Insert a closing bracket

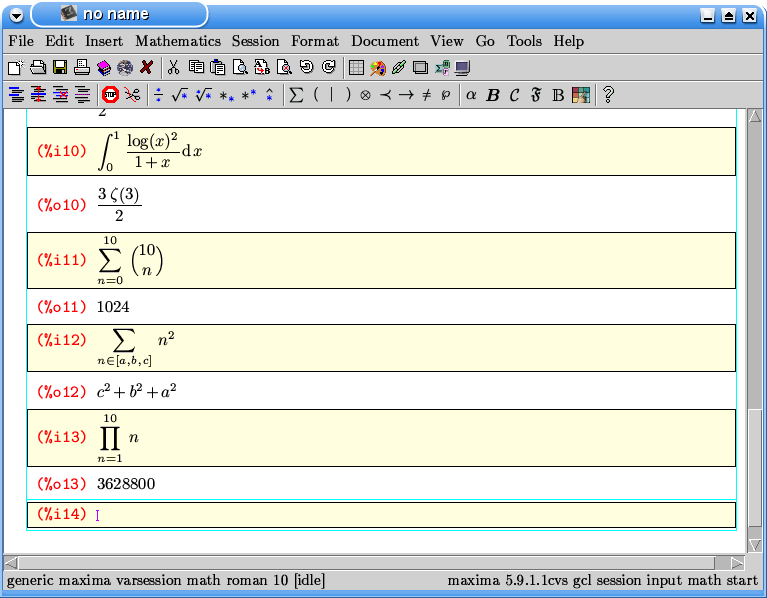pos(348,94)
